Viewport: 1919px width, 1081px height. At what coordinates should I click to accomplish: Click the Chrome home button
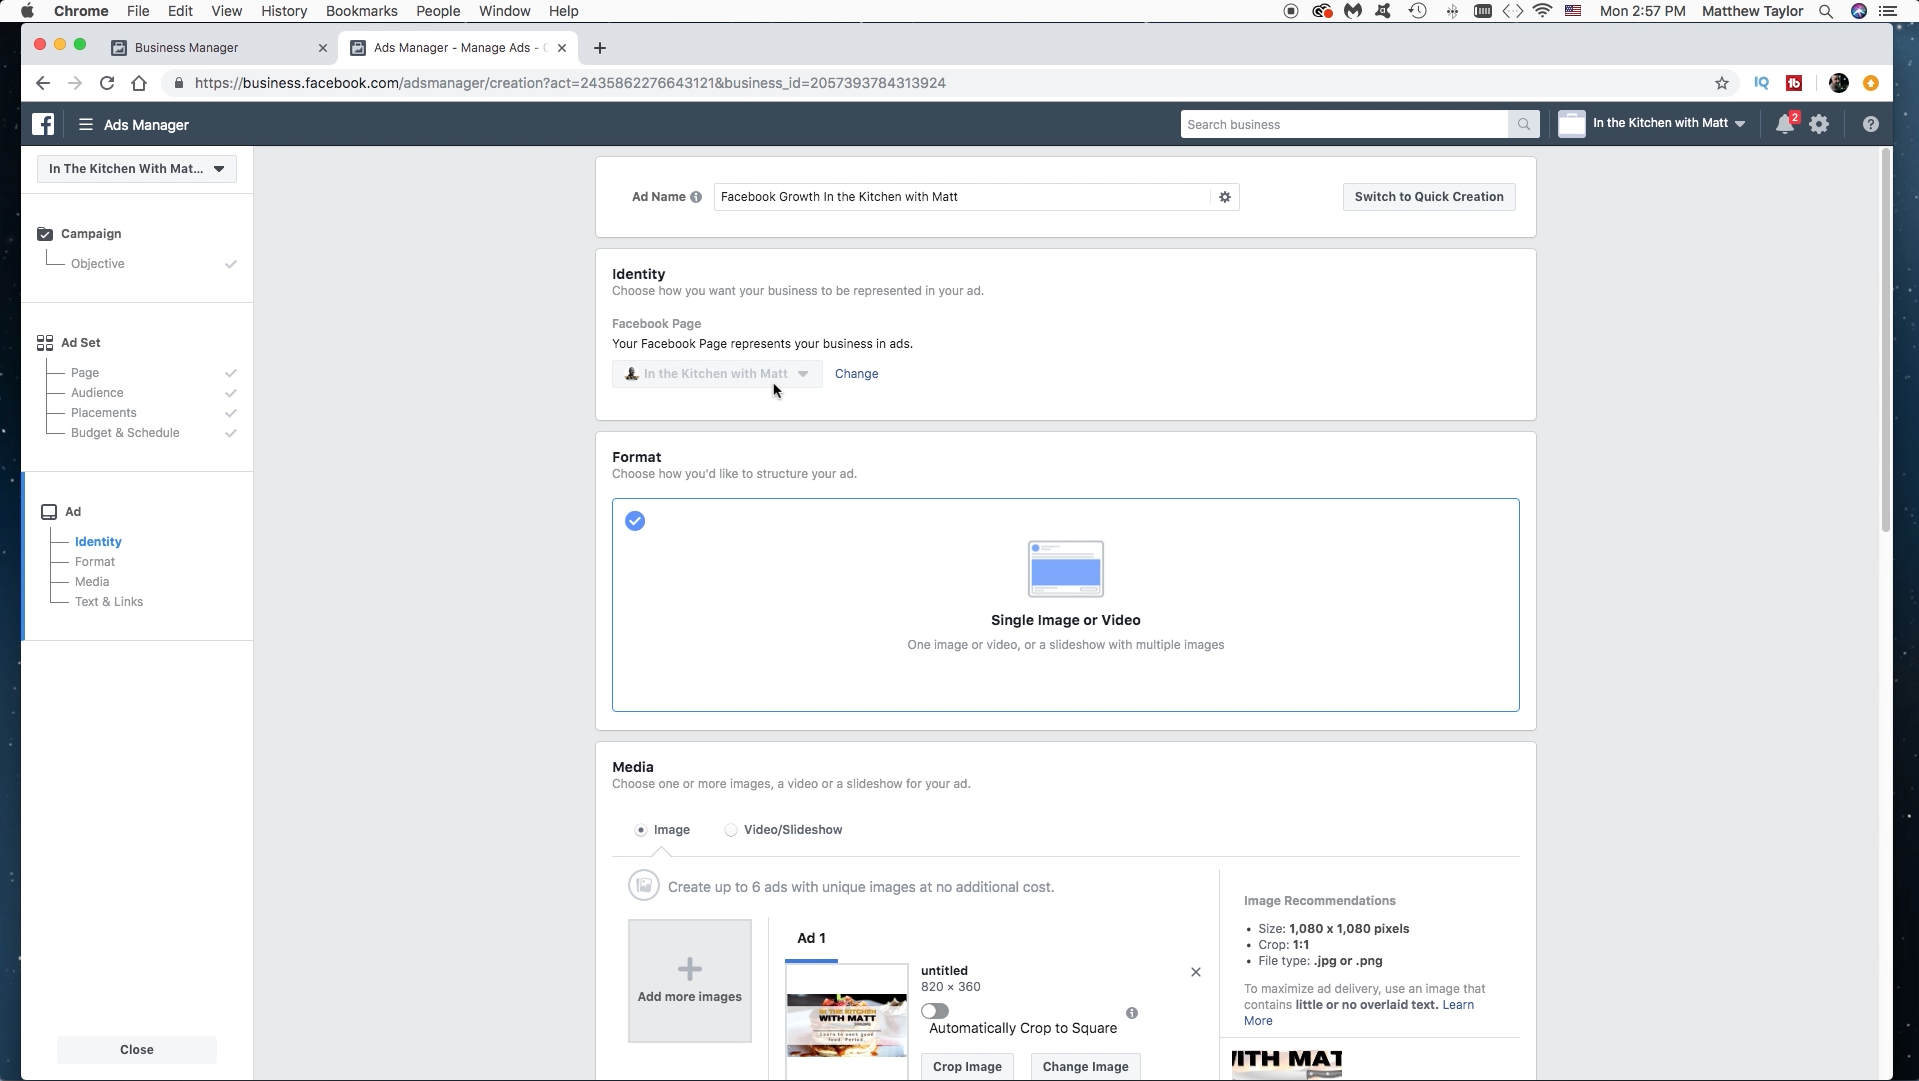[139, 83]
